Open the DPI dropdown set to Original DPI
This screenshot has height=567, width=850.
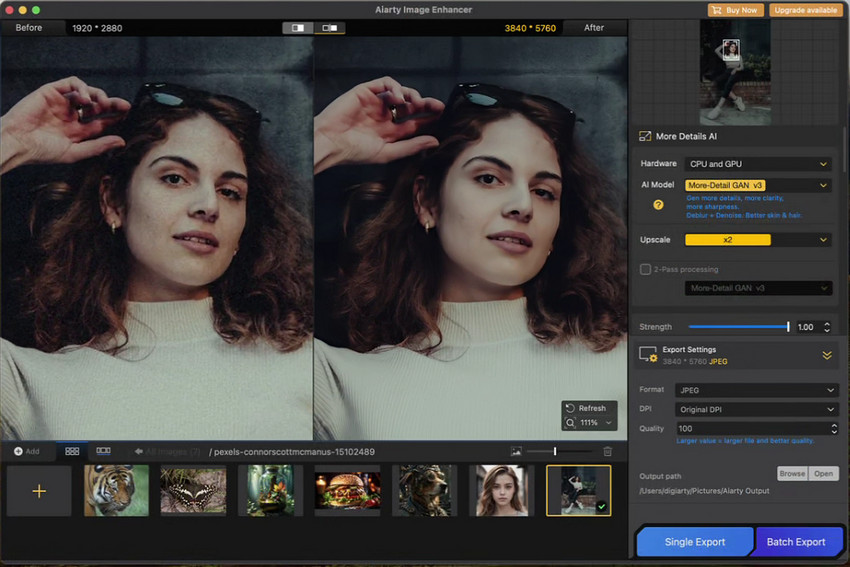(756, 409)
